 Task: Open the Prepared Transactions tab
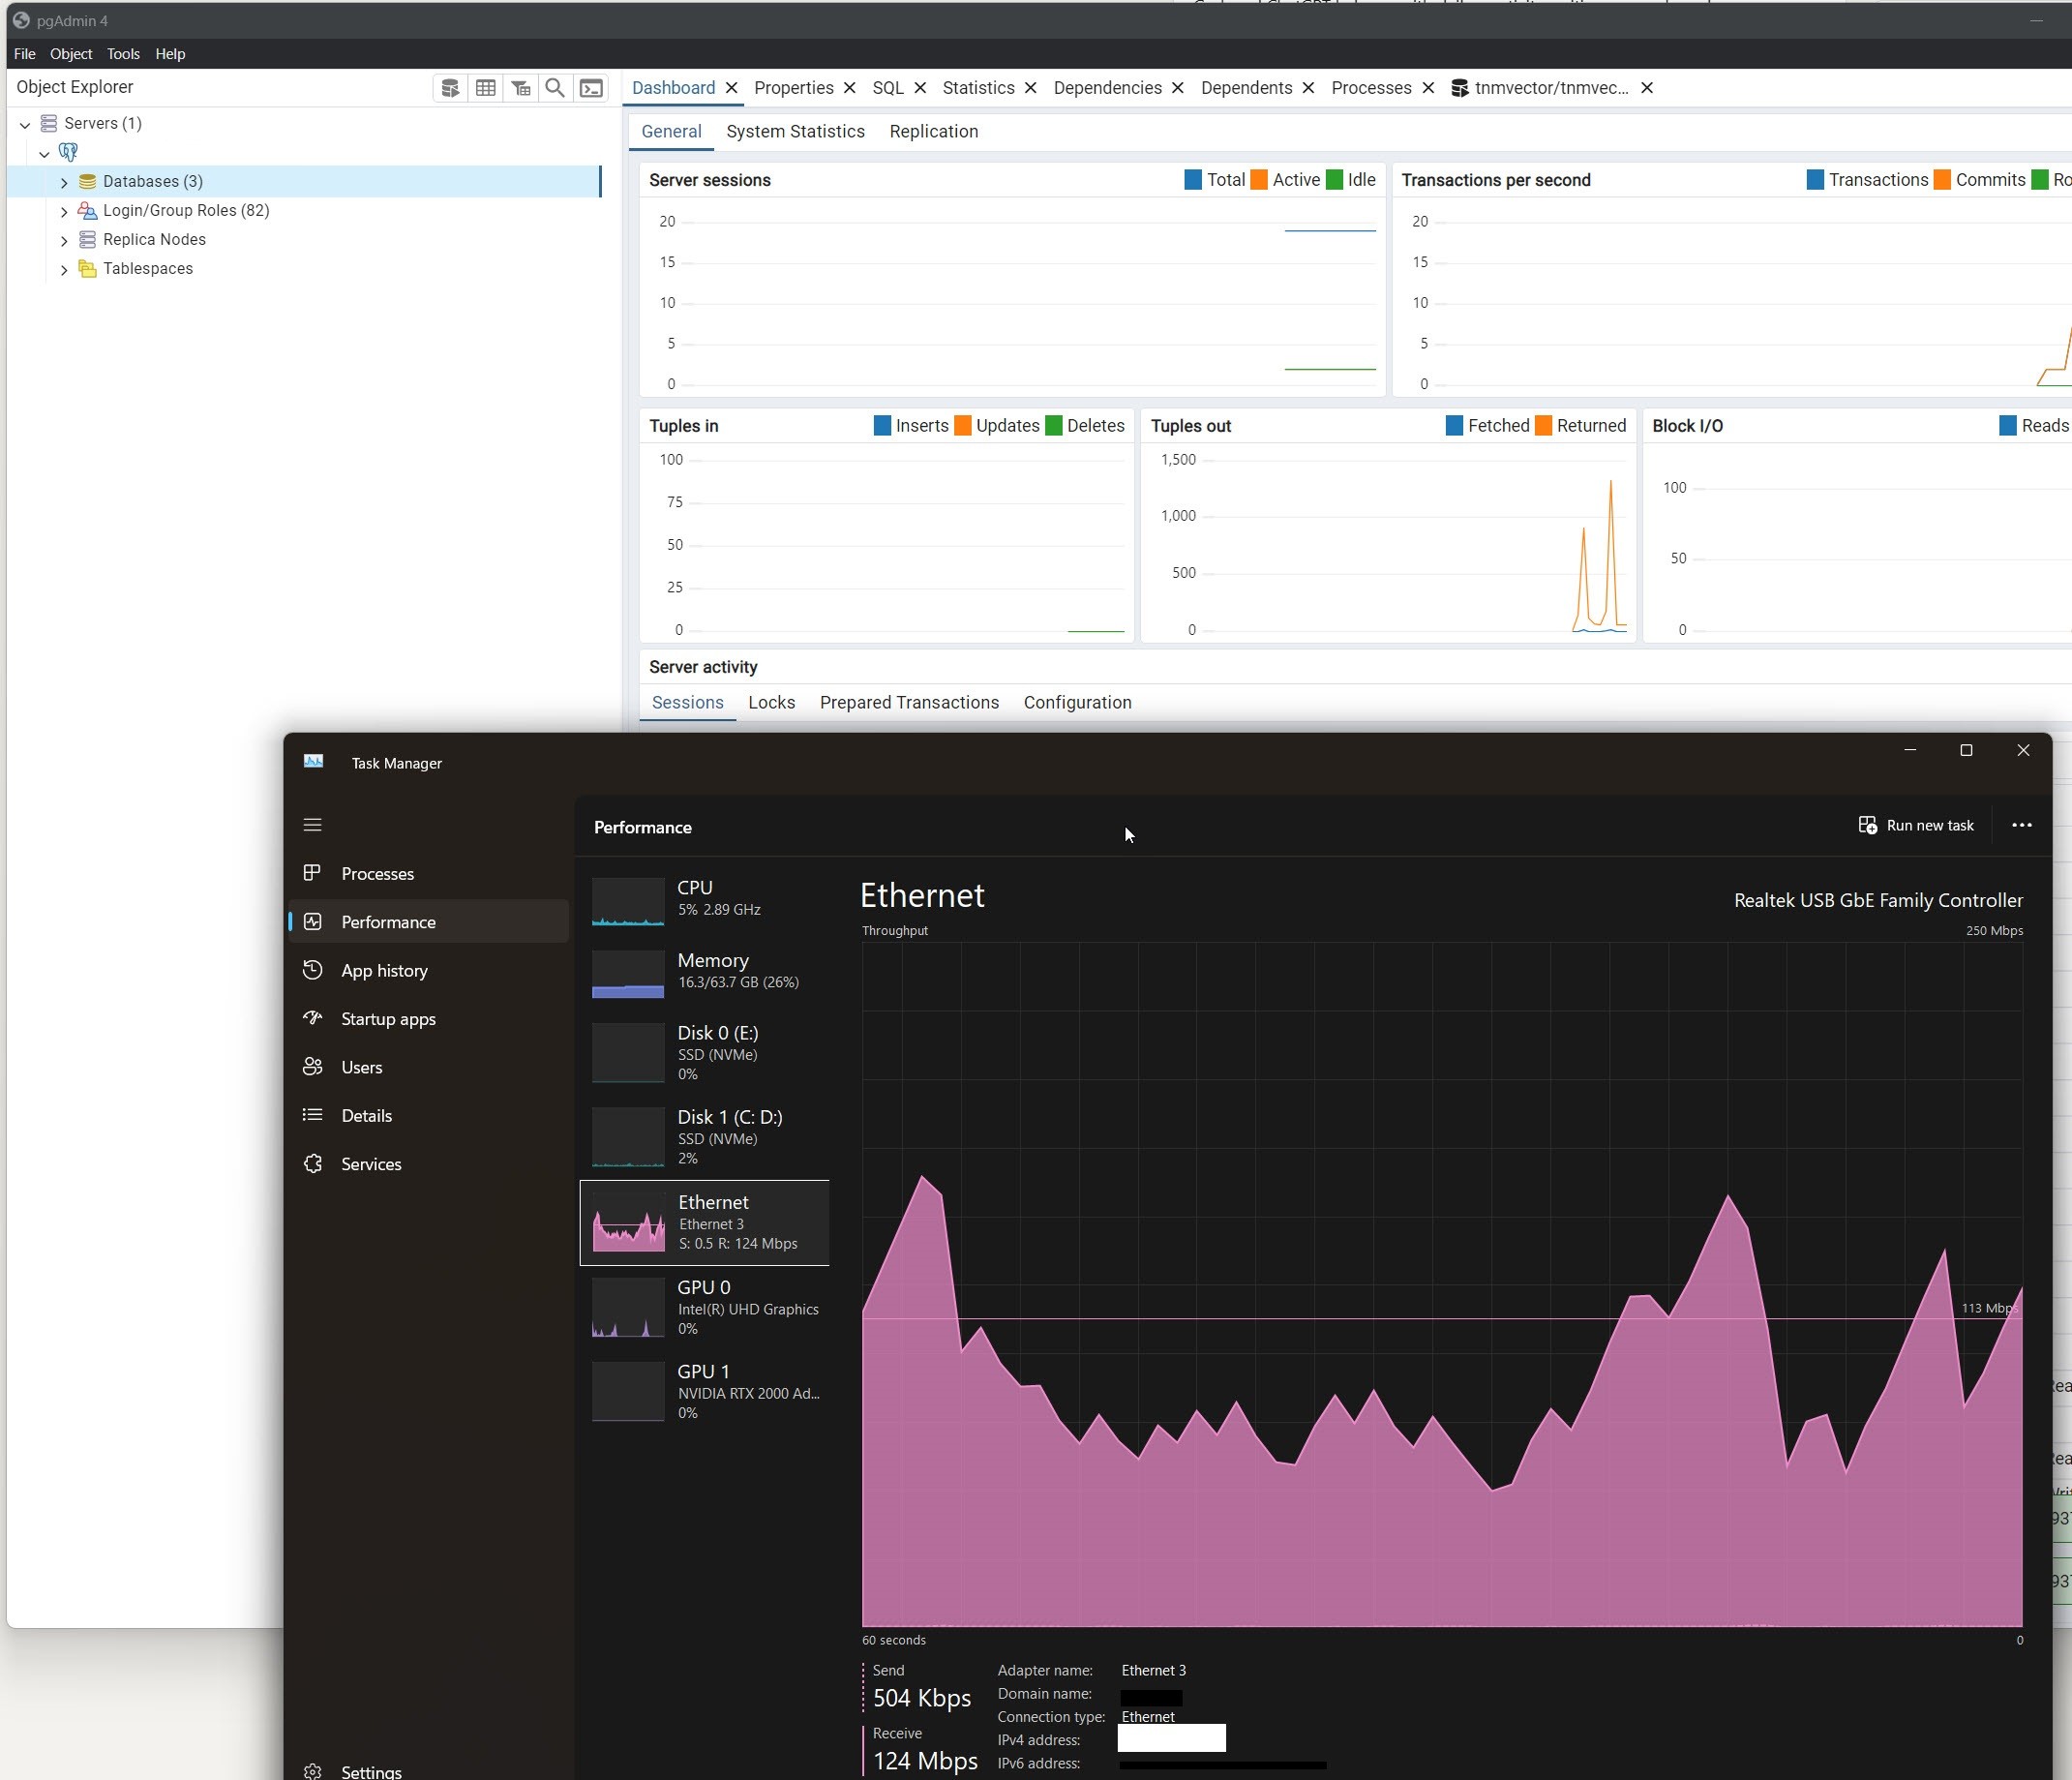point(909,702)
